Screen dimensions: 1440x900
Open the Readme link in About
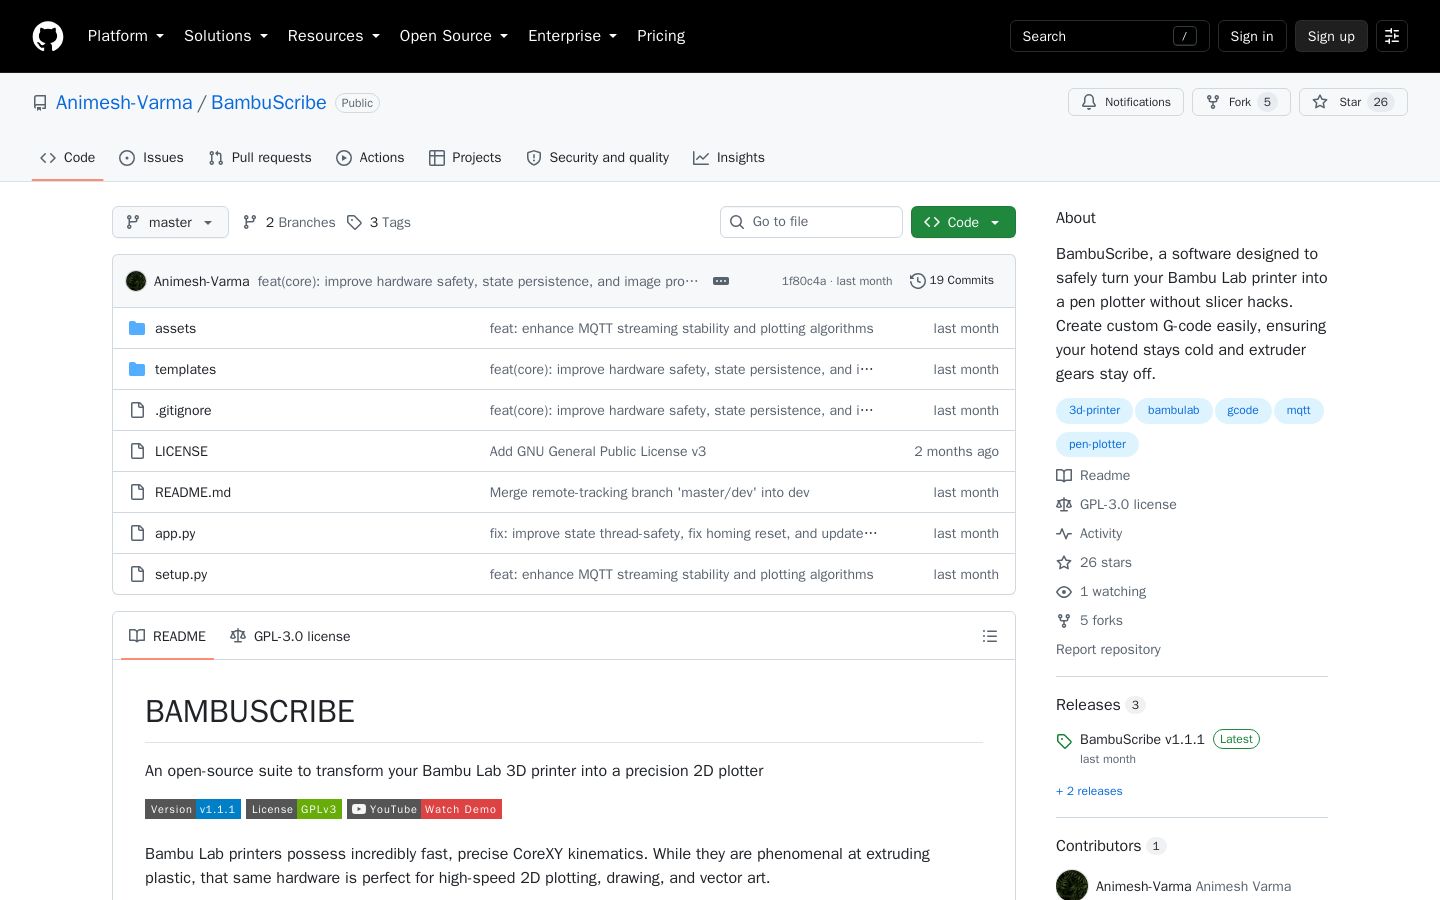1093,476
